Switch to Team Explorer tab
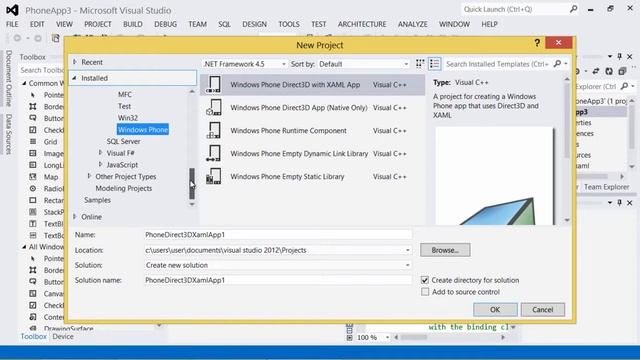 pos(606,187)
